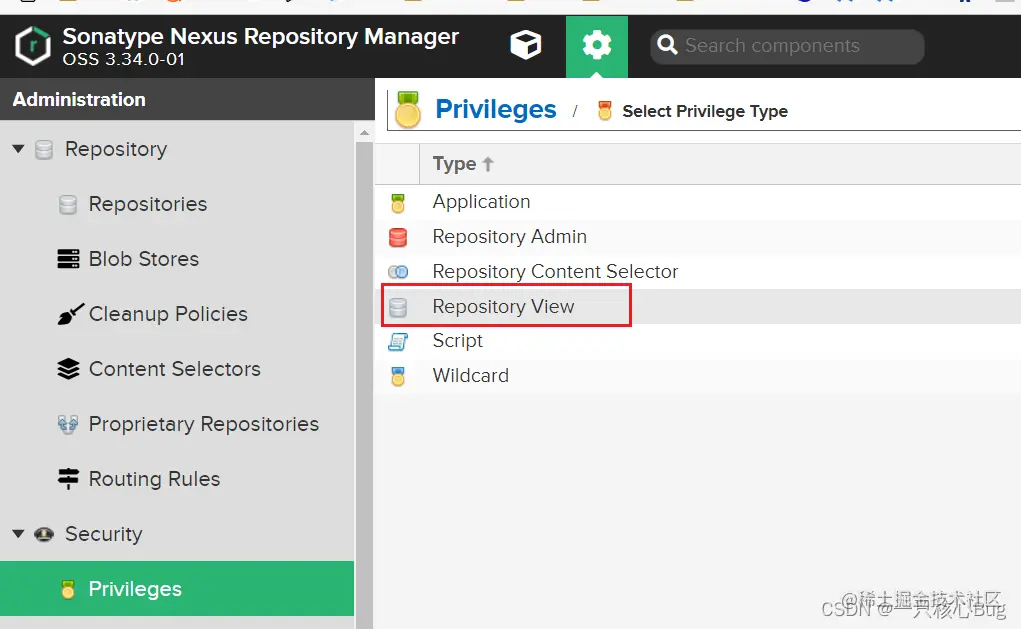
Task: Click the Select Privilege Type breadcrumb icon
Action: 605,111
